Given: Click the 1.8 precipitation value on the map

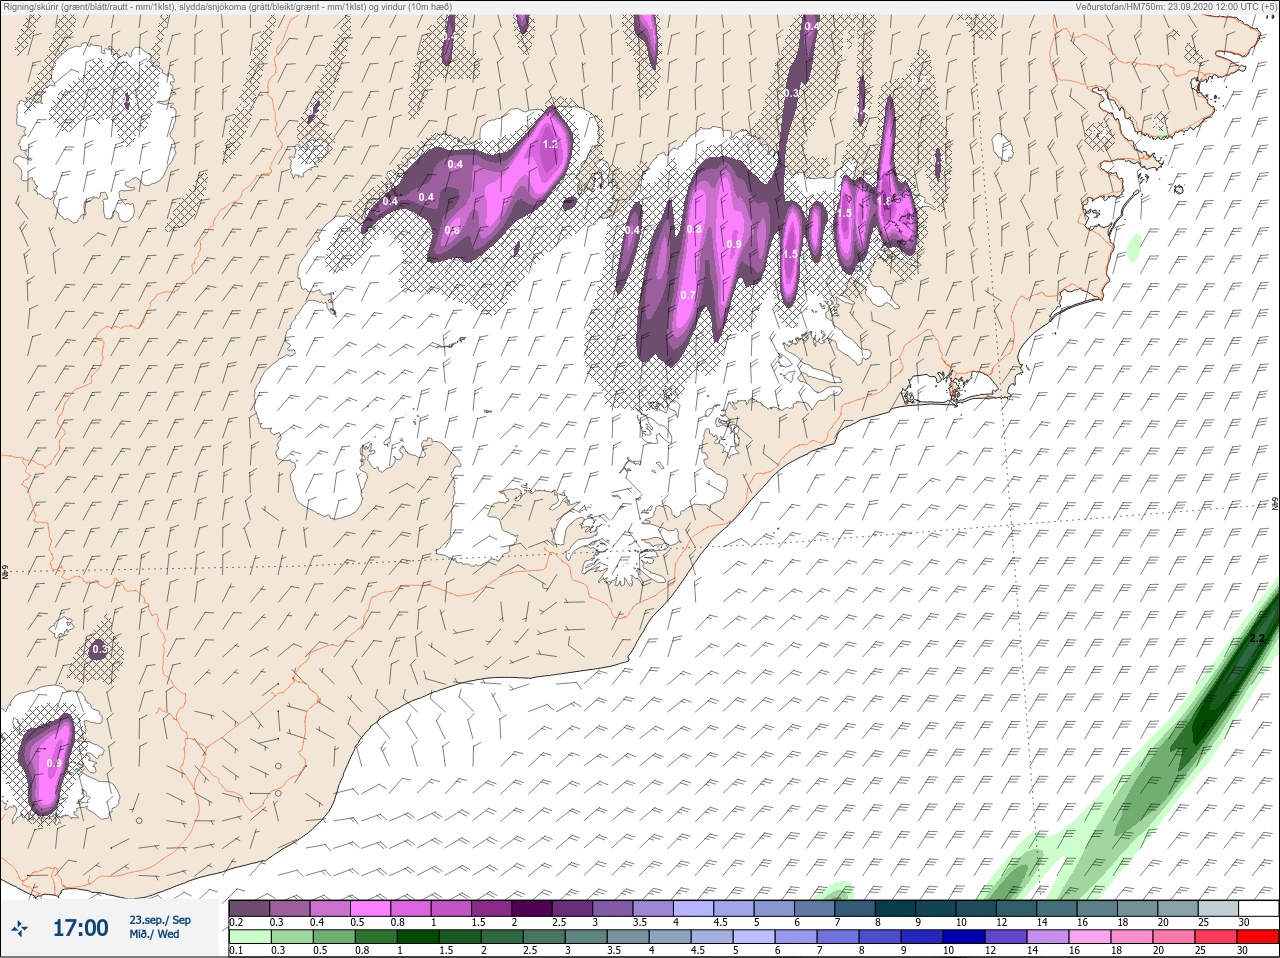Looking at the screenshot, I should 883,200.
